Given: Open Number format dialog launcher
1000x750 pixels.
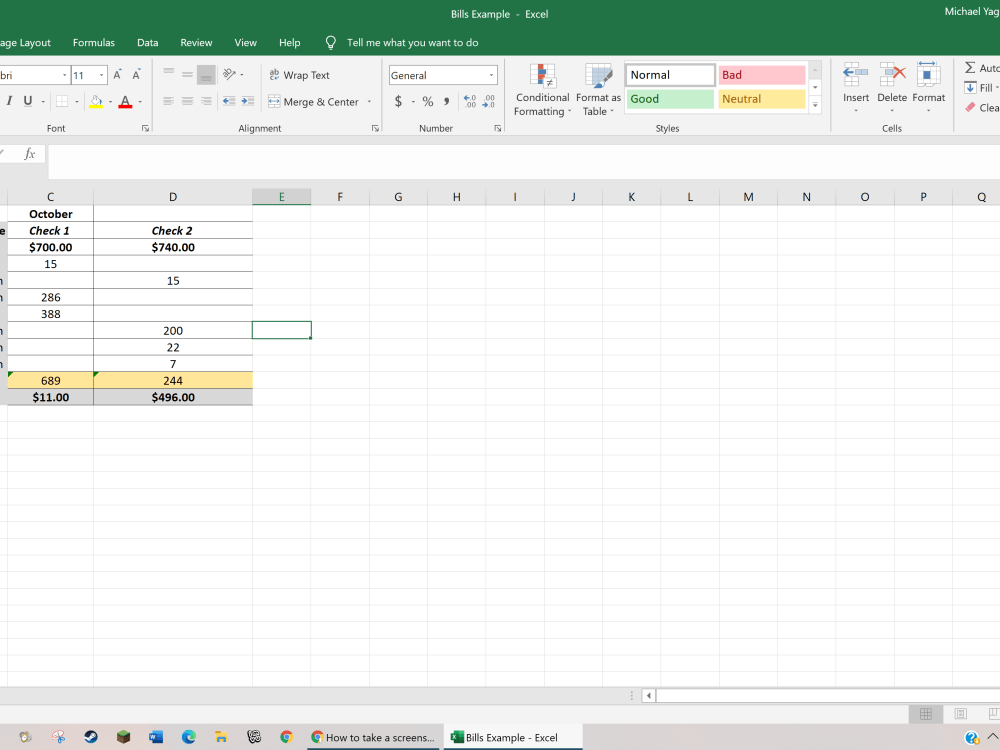Looking at the screenshot, I should tap(497, 128).
